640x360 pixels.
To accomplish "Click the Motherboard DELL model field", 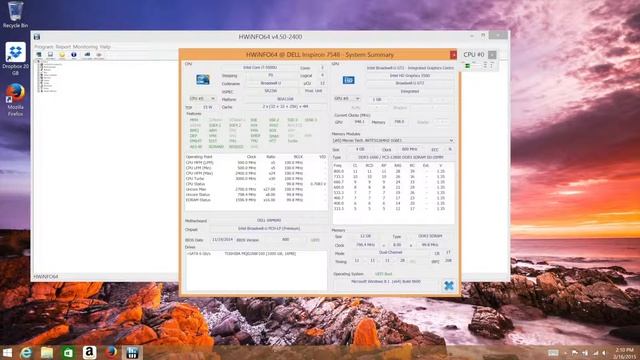I will point(269,220).
